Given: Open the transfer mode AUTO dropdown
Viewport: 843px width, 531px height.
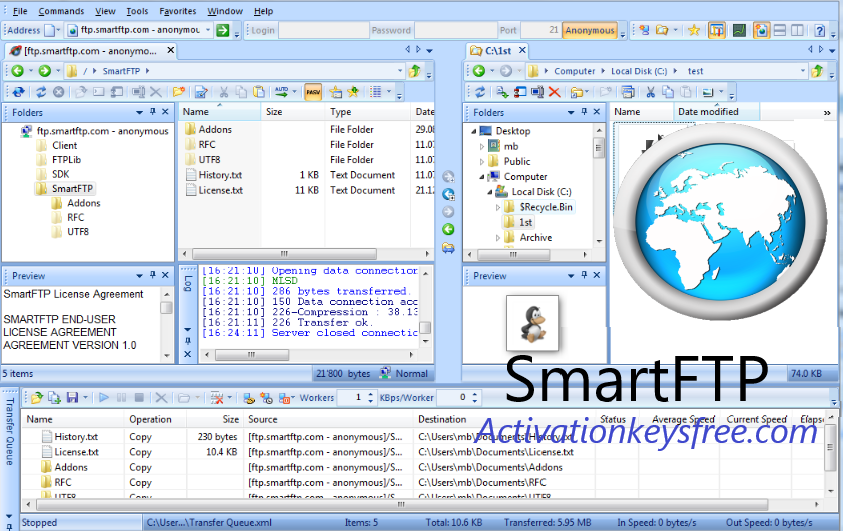Looking at the screenshot, I should (x=295, y=92).
